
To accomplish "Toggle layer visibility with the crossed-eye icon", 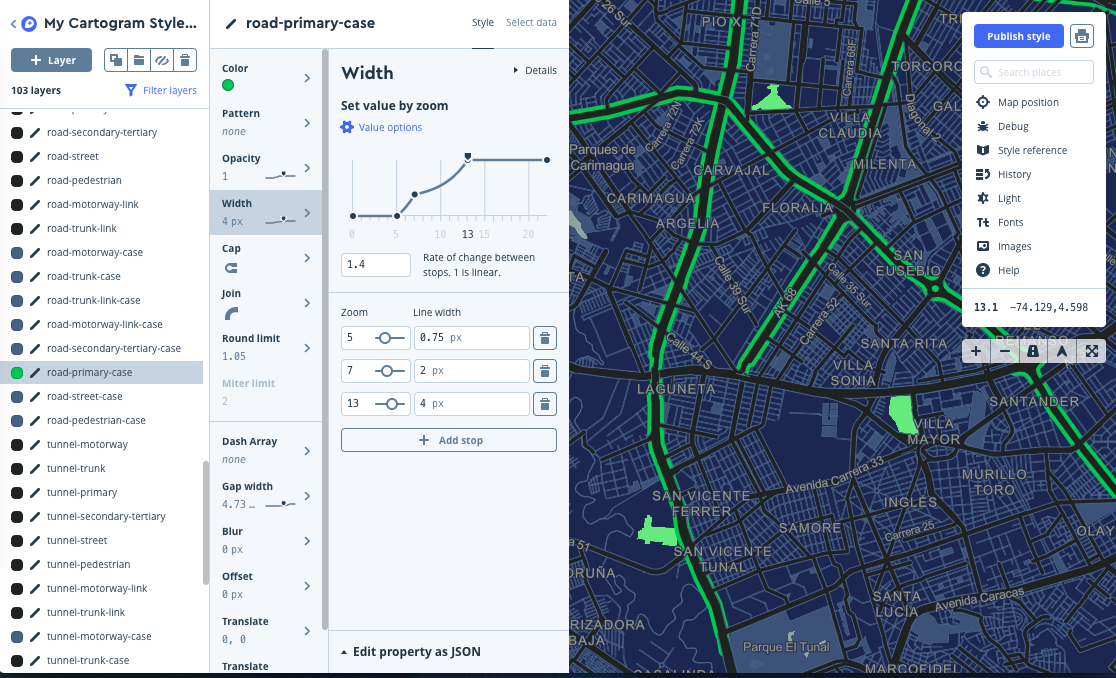I will tap(163, 60).
